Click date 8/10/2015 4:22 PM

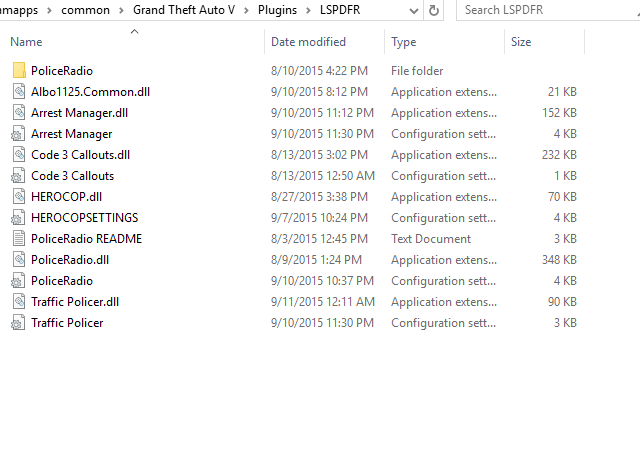[x=320, y=71]
